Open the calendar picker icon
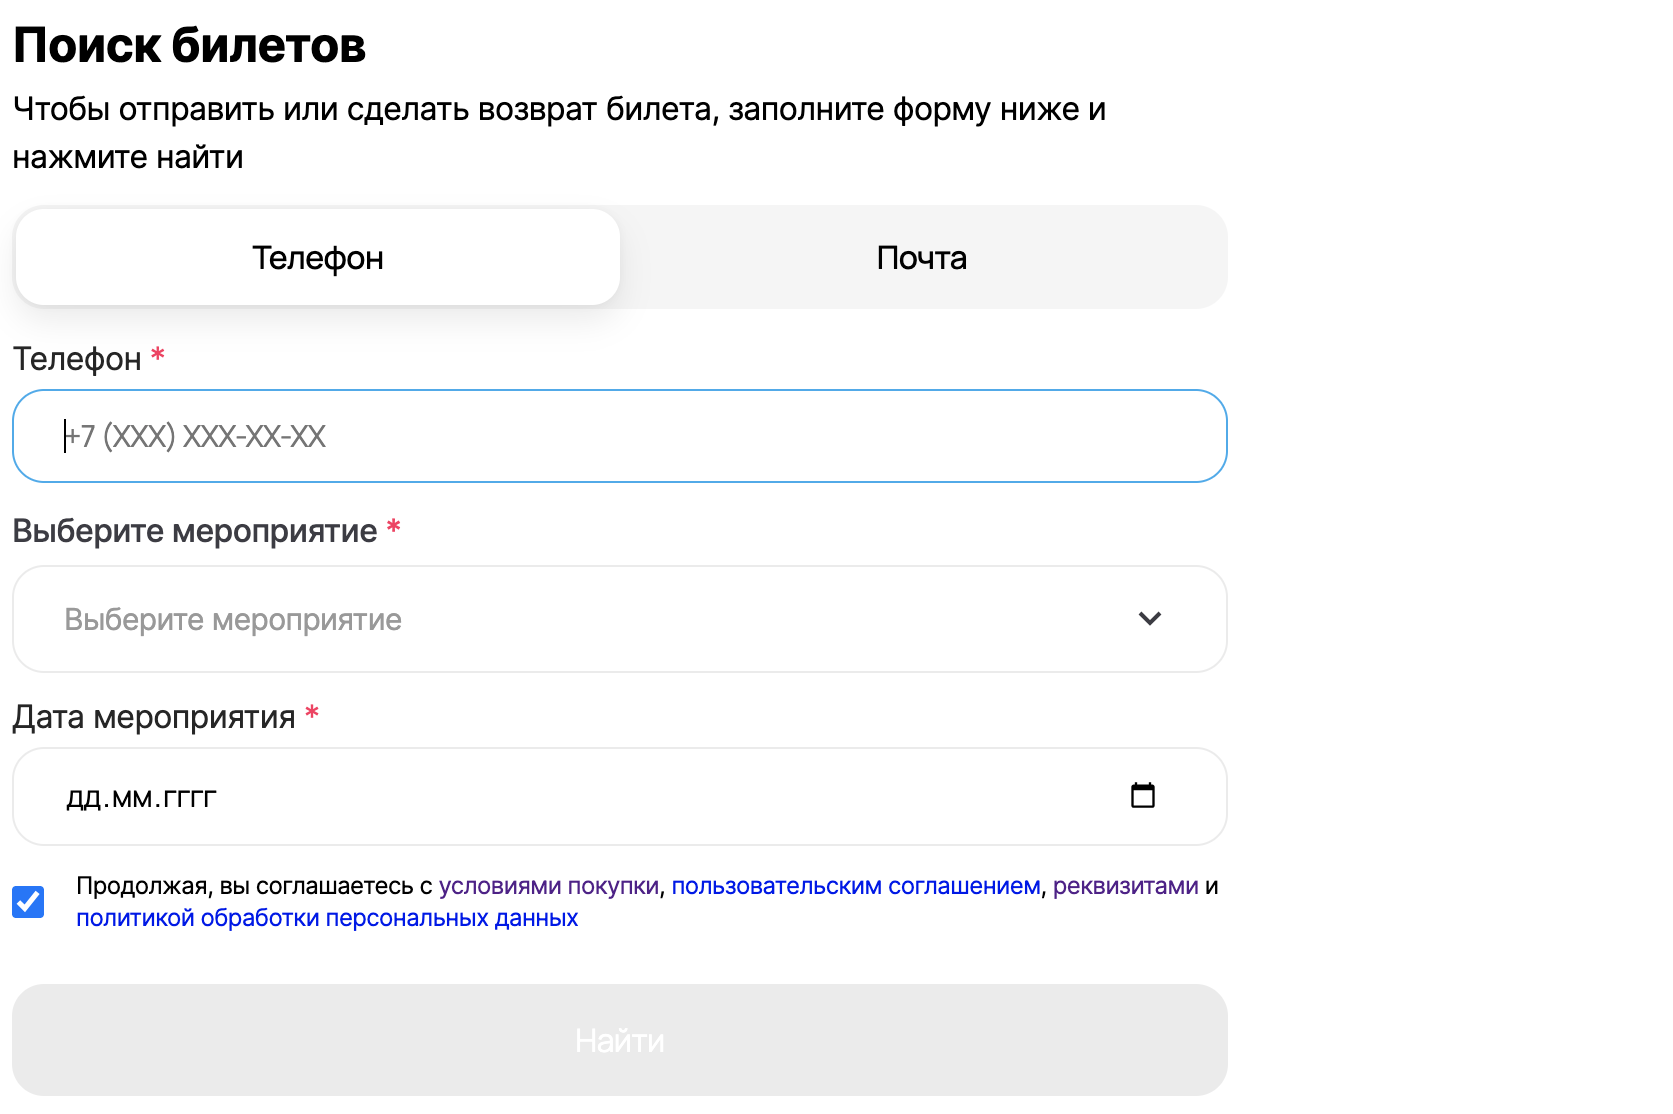Viewport: 1673px width, 1114px height. (1142, 796)
